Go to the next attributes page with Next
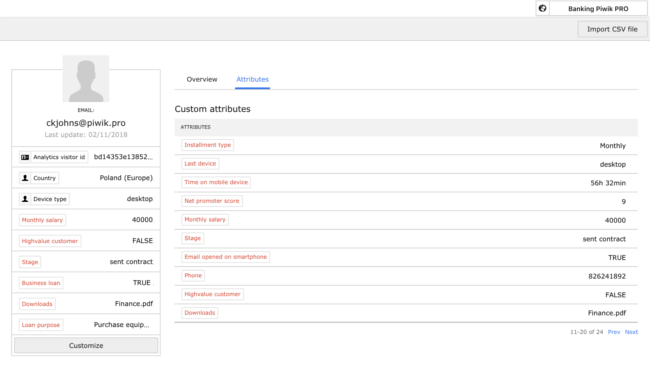Image resolution: width=650 pixels, height=366 pixels. 631,332
